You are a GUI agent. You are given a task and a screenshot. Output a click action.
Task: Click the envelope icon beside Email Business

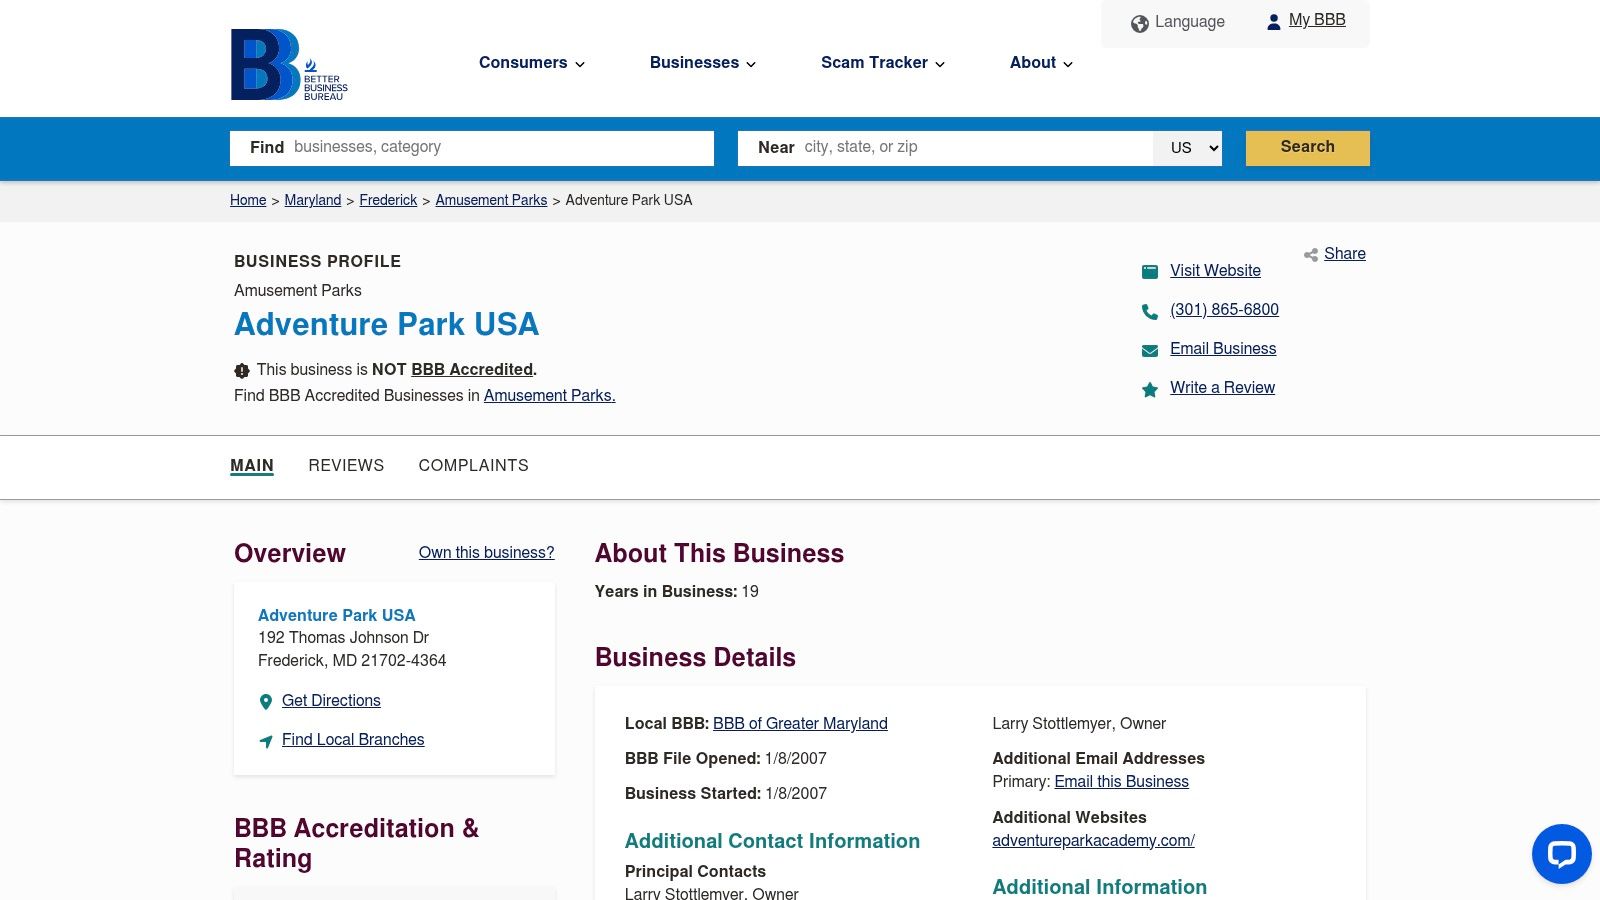pos(1150,350)
